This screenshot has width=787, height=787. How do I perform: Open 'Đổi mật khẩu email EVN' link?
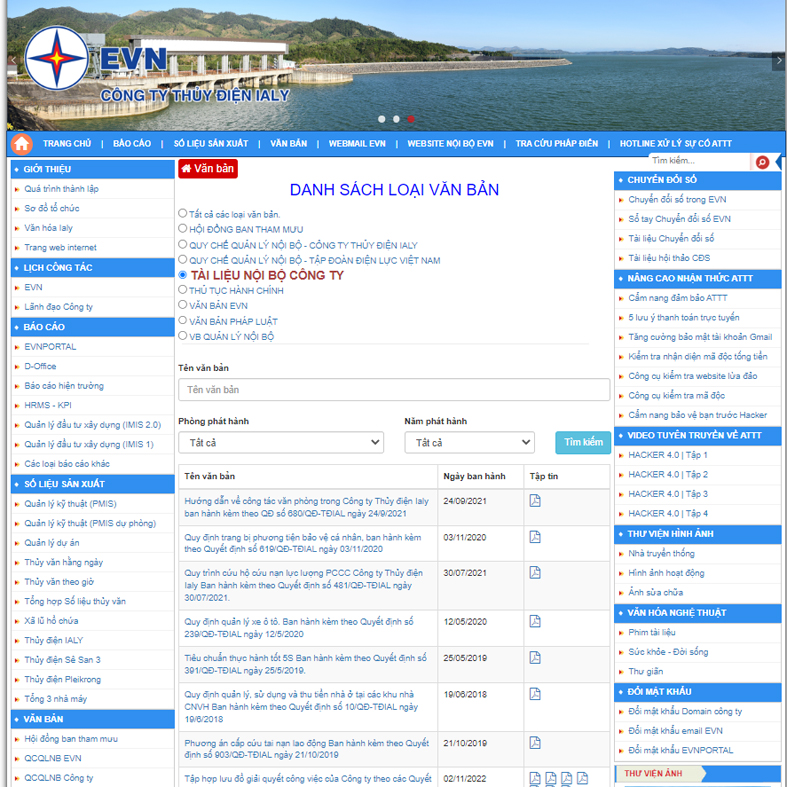coord(676,731)
